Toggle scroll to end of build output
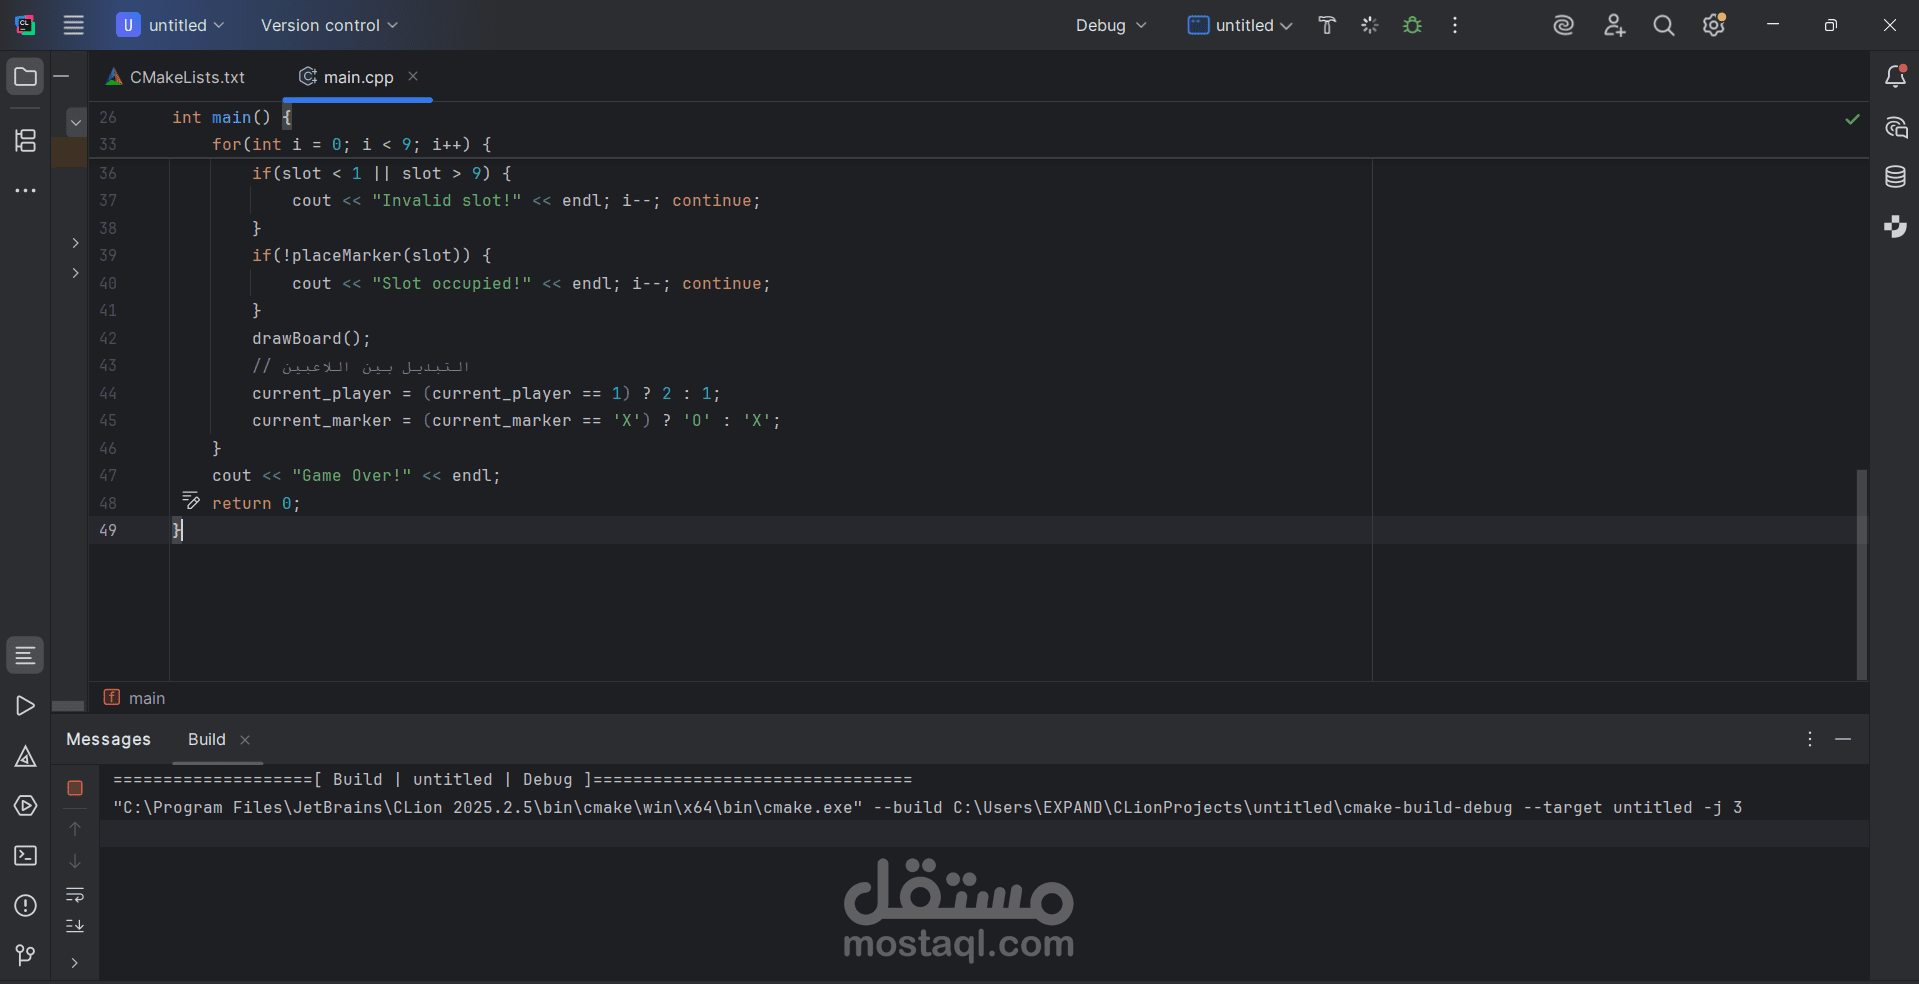 click(75, 926)
